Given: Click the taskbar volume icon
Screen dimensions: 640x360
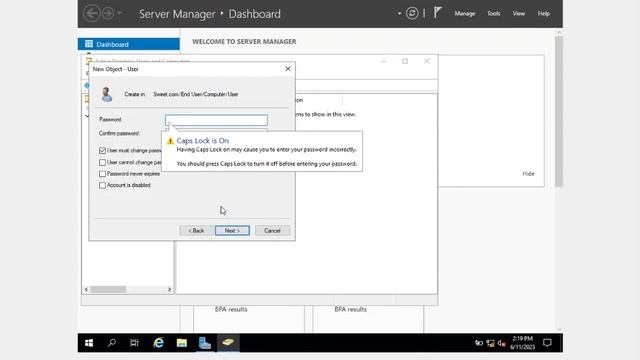Looking at the screenshot, I should (502, 343).
